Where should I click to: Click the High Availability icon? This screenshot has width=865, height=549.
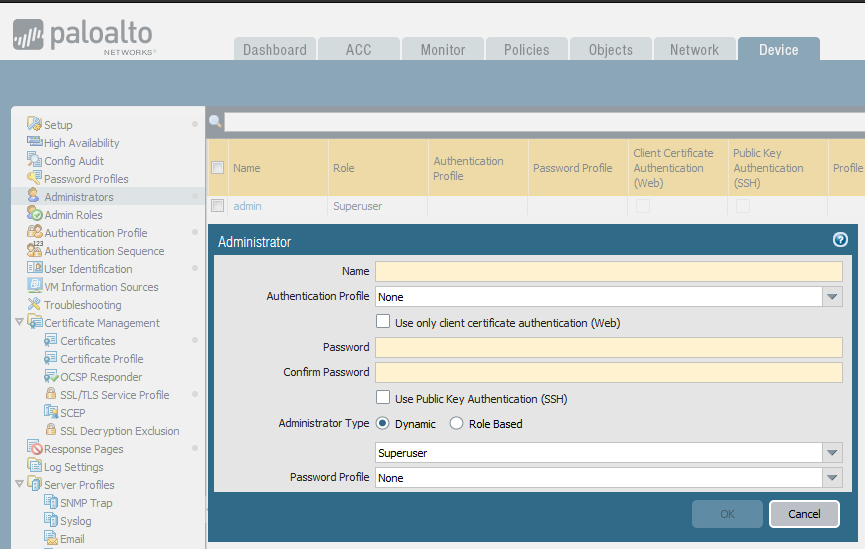coord(35,142)
